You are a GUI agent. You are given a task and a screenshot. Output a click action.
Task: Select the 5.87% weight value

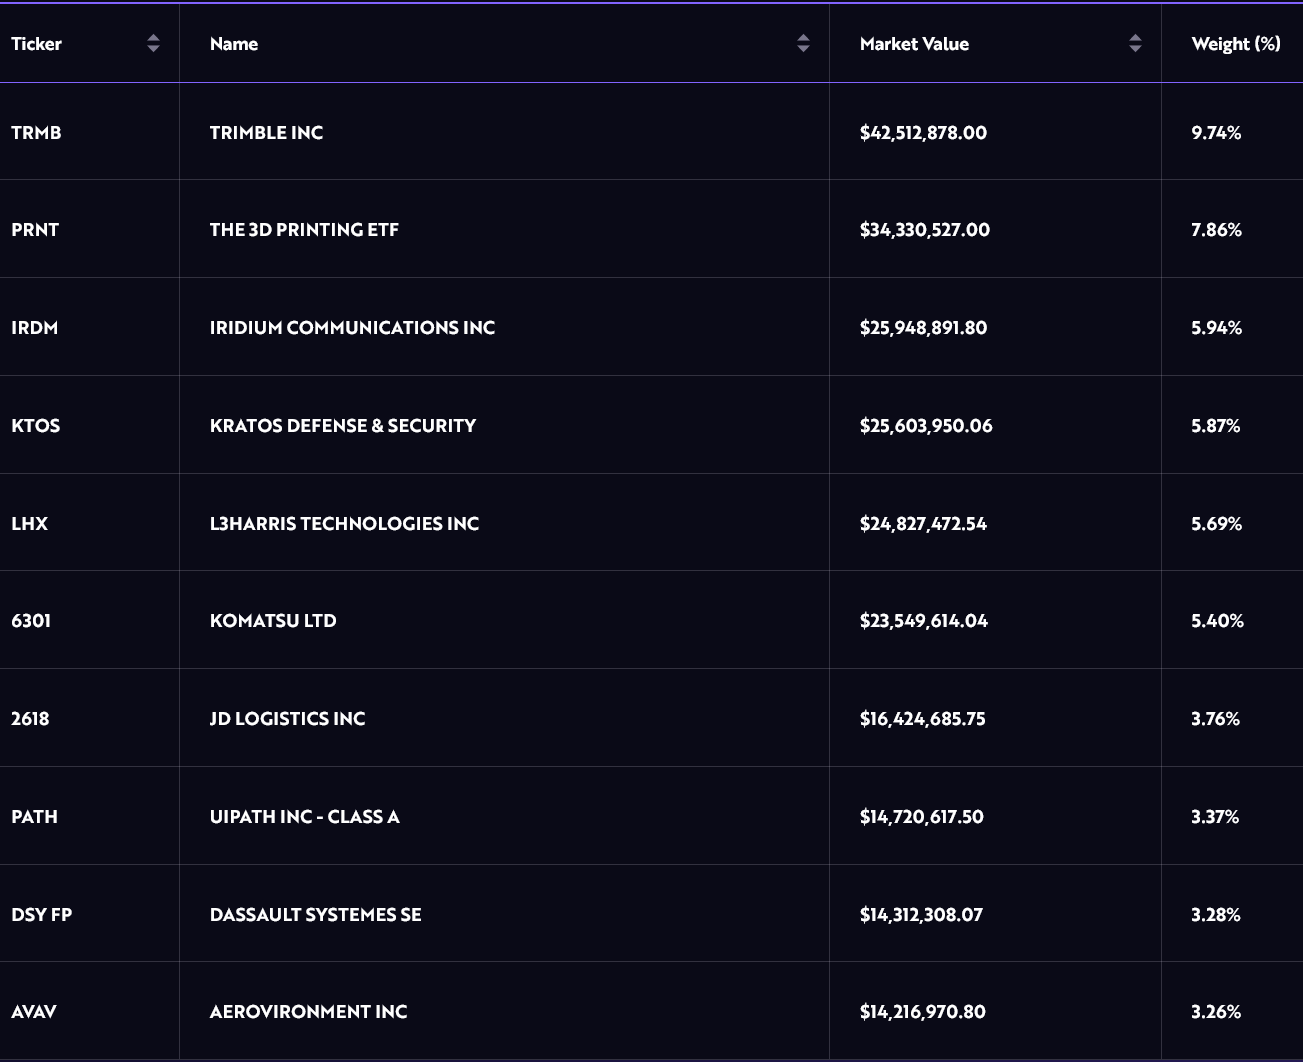1216,426
